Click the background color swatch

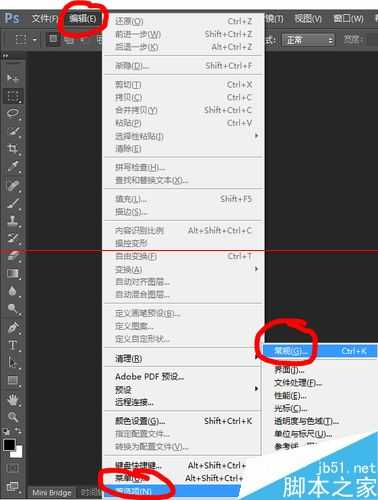point(18,453)
